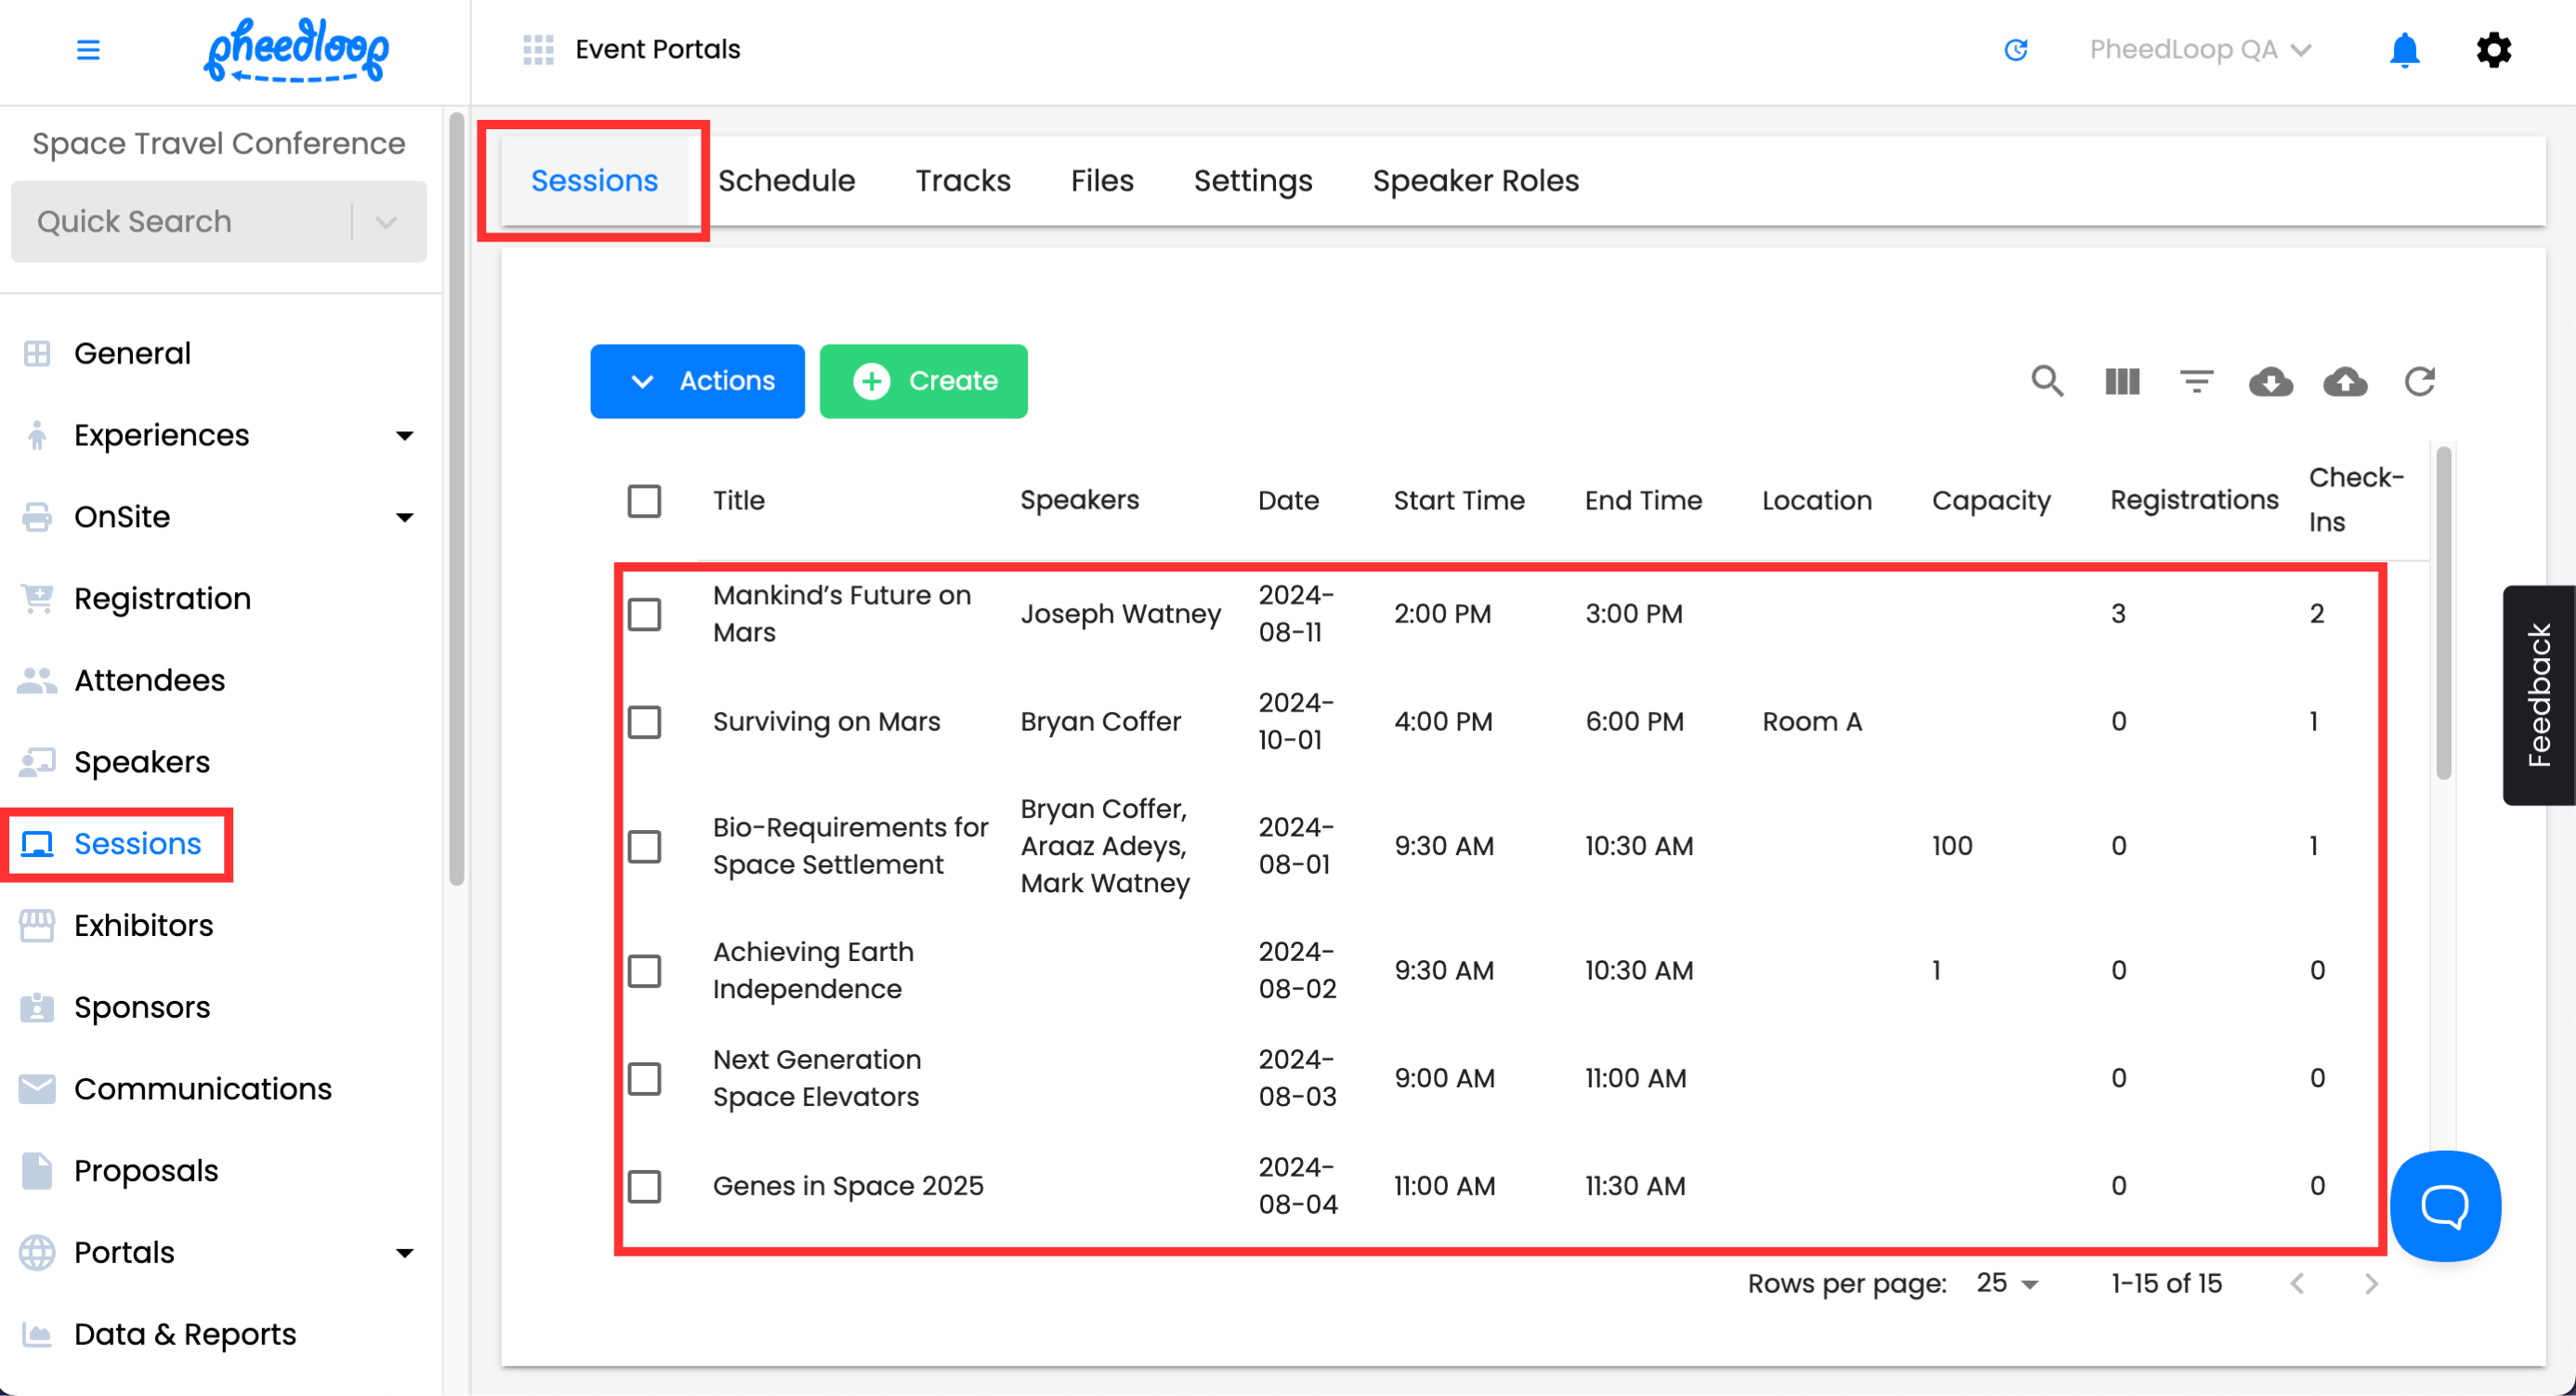Open the blue Actions button

(697, 381)
